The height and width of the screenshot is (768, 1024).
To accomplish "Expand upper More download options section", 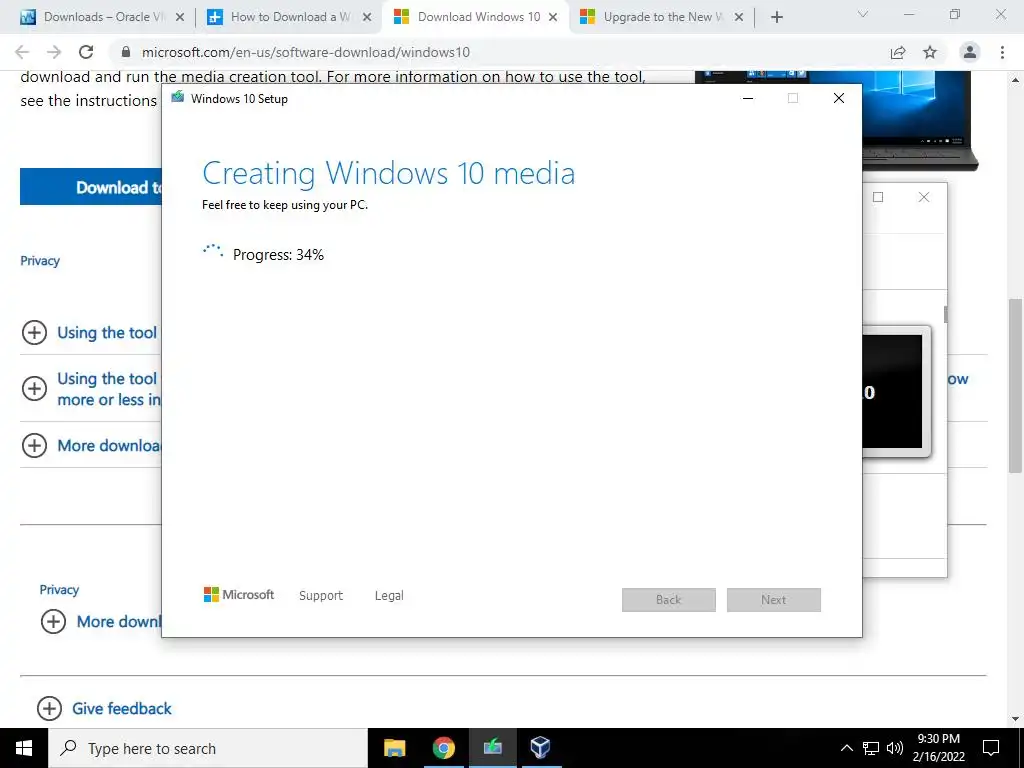I will click(x=35, y=445).
